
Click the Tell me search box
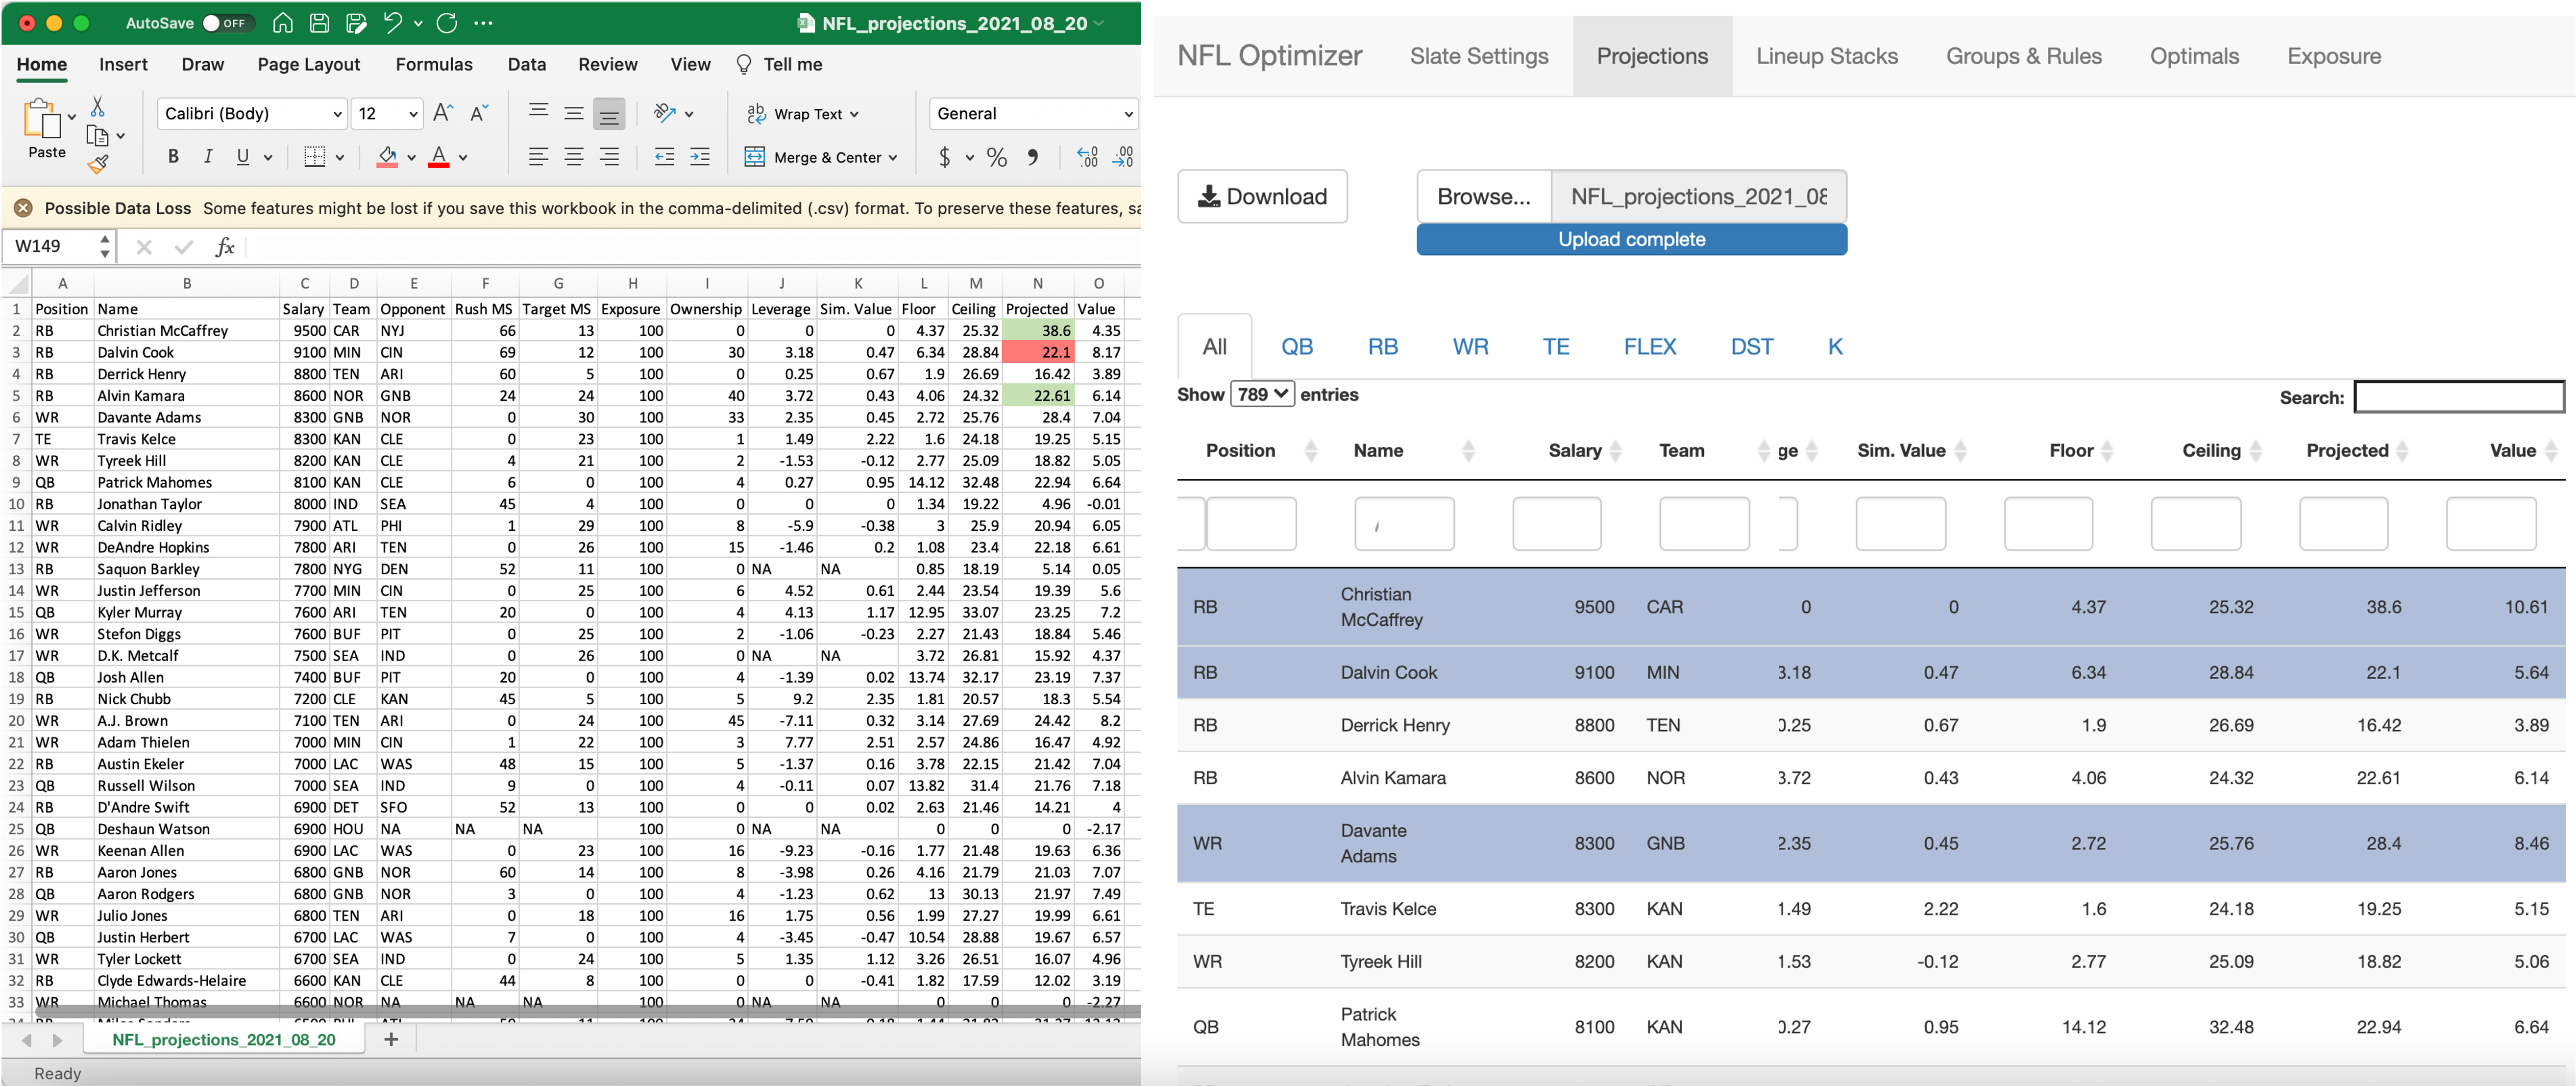780,64
